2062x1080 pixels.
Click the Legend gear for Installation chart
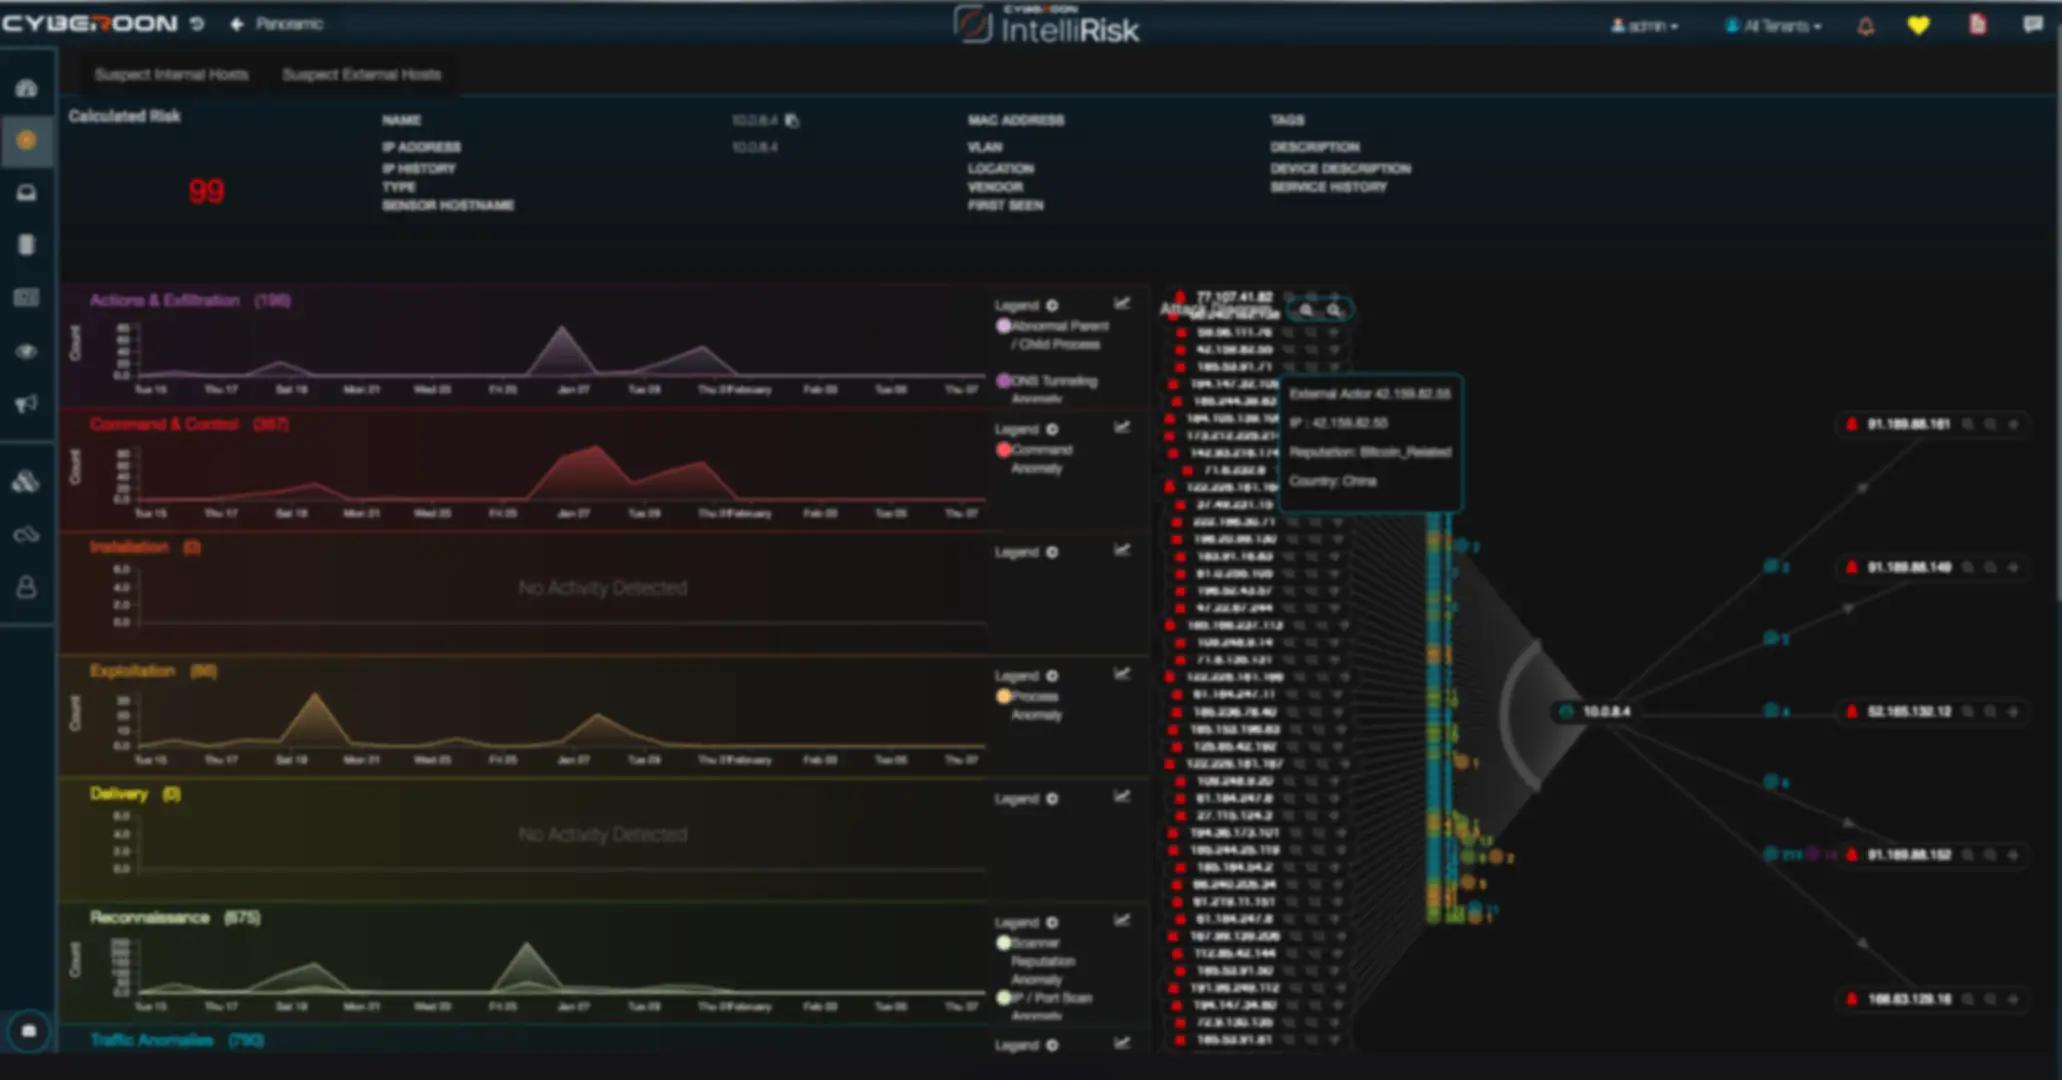coord(1052,552)
